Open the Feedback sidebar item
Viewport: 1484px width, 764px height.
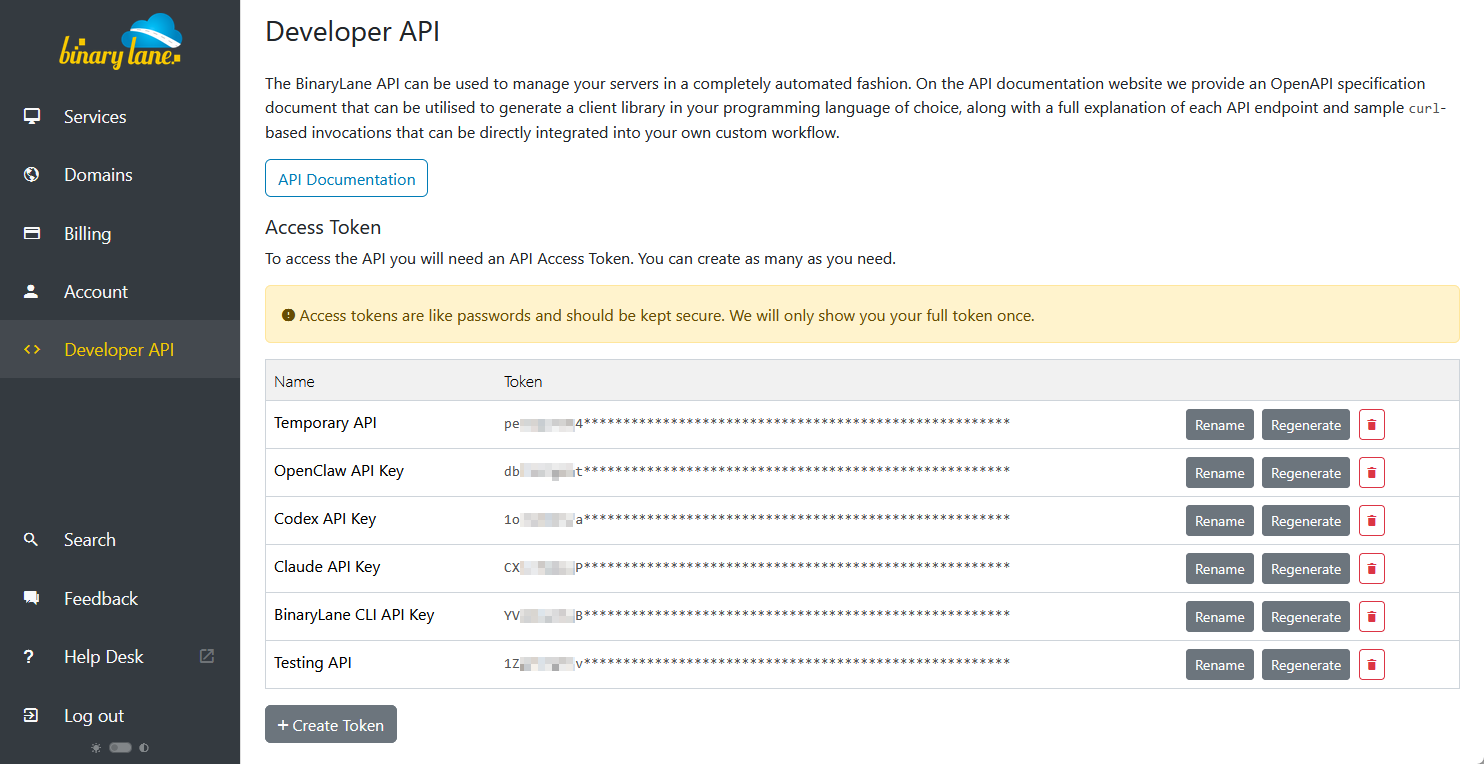point(120,598)
